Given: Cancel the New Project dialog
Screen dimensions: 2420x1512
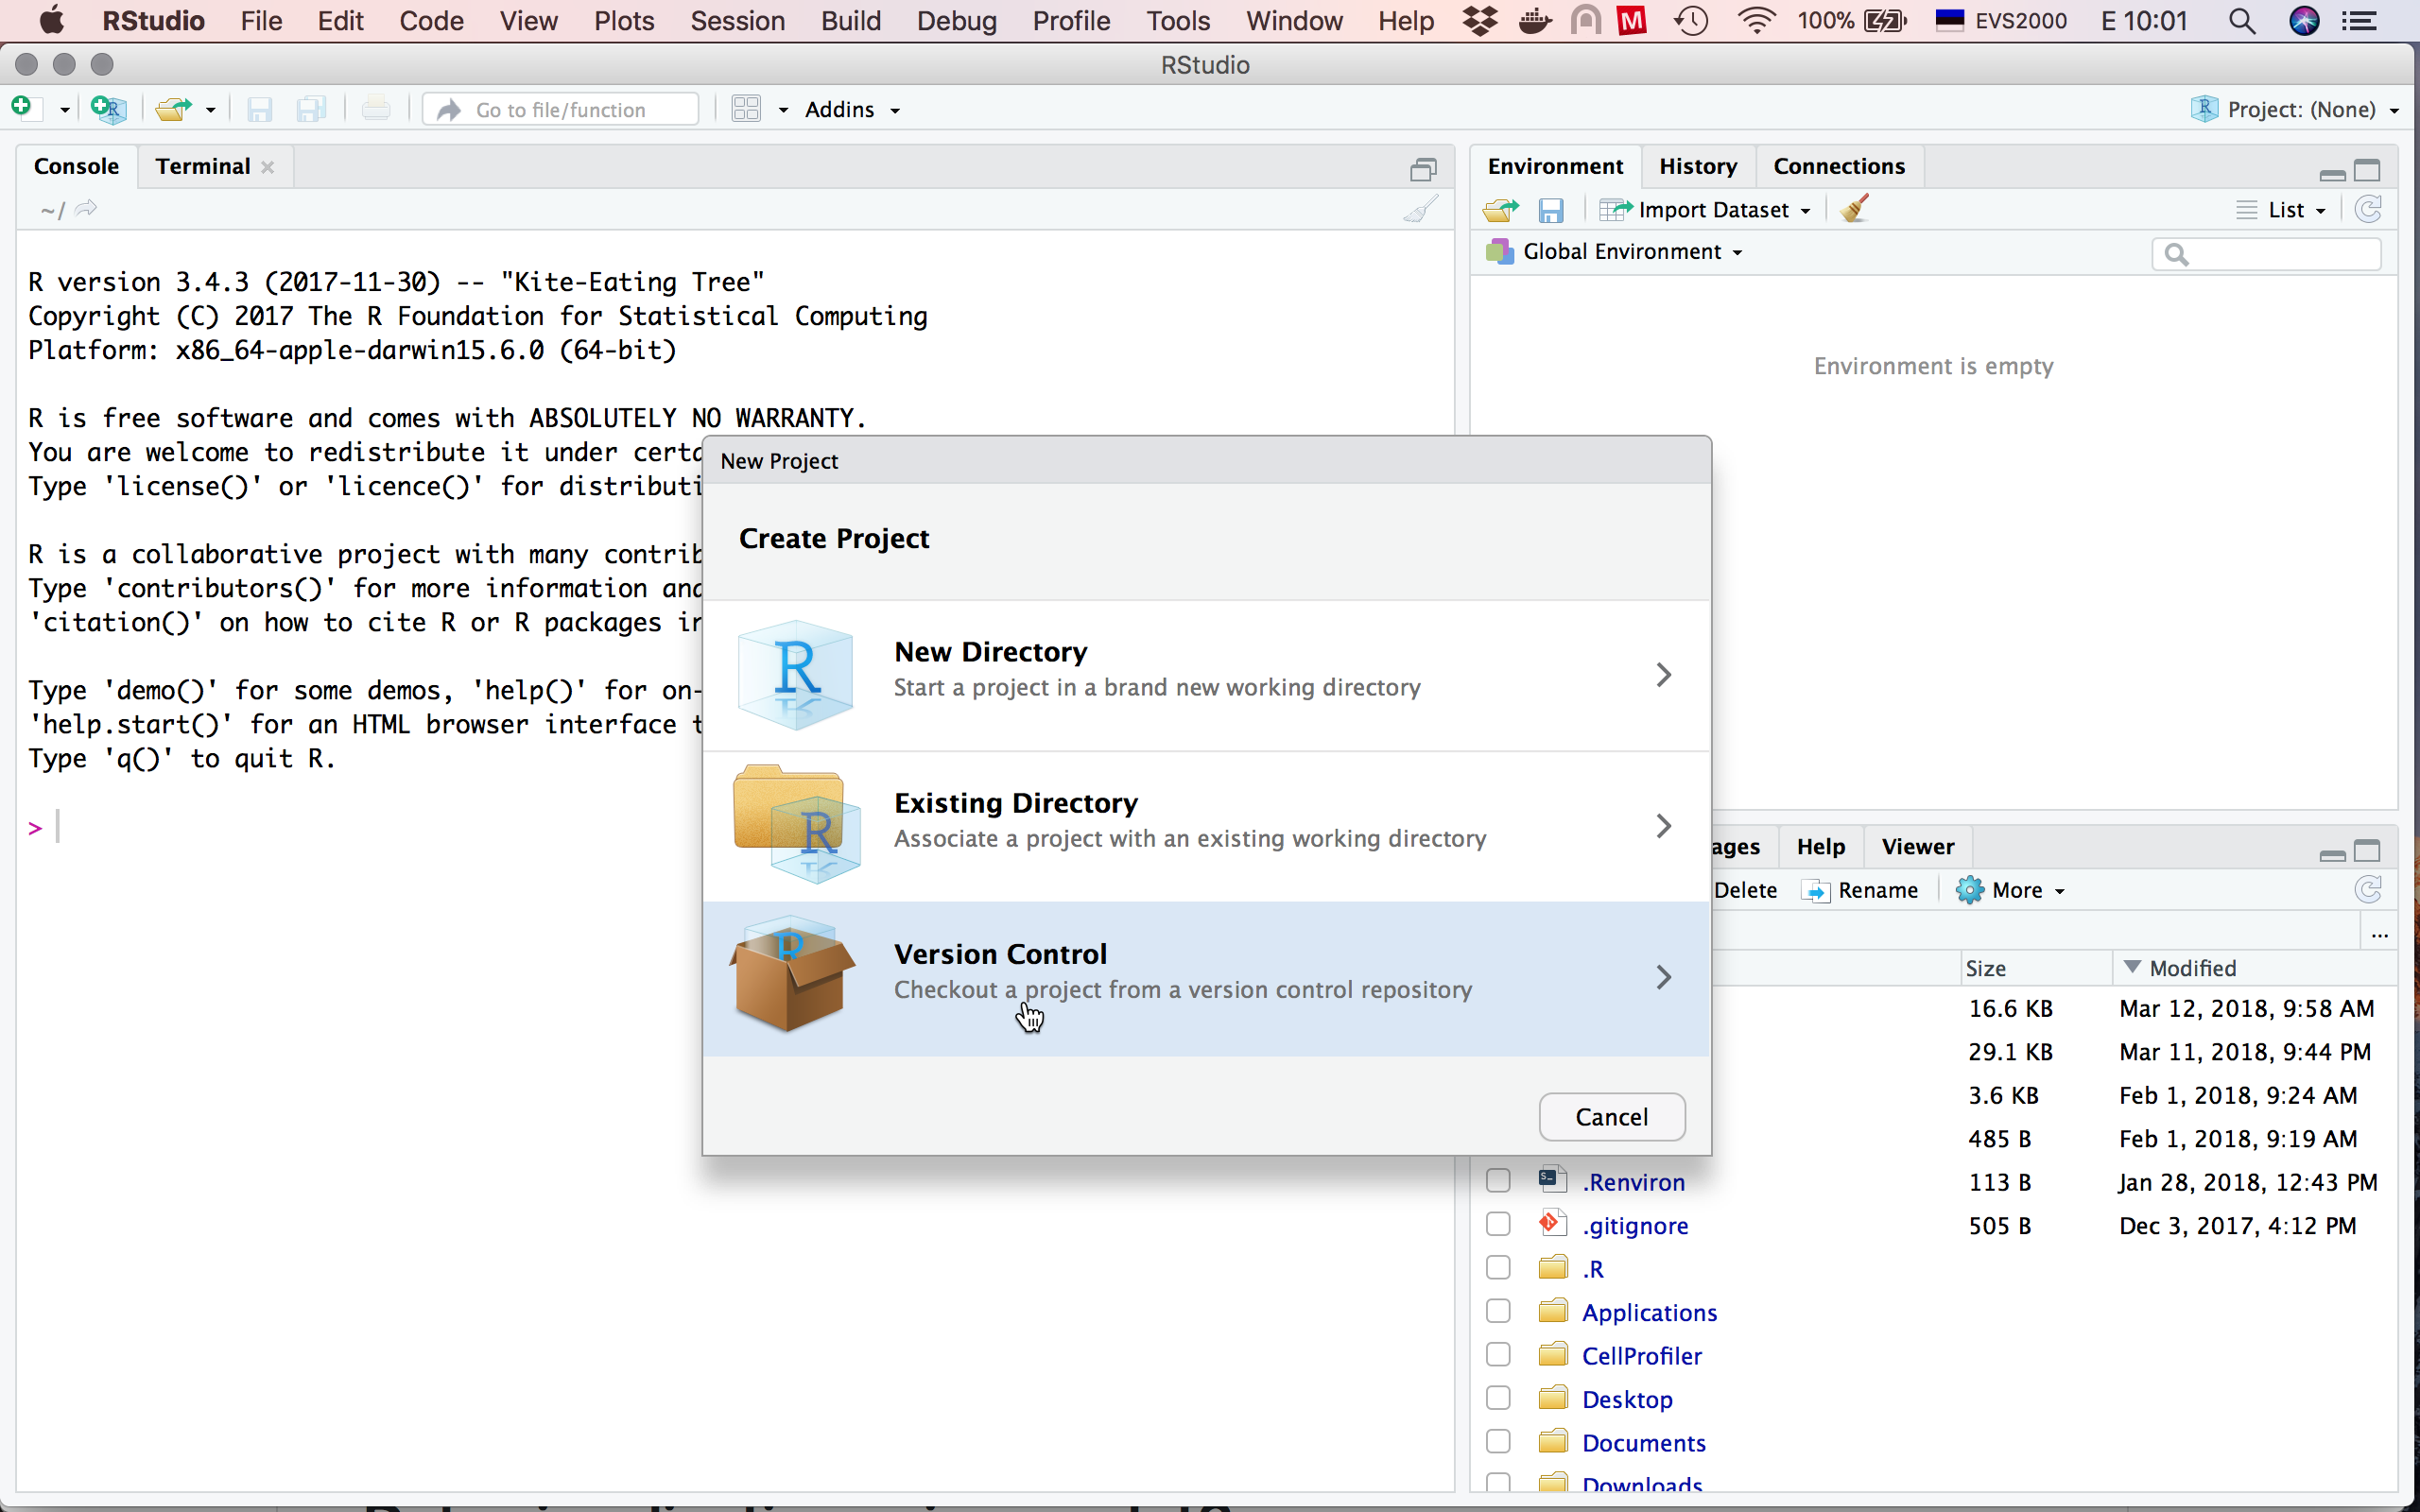Looking at the screenshot, I should [1611, 1117].
